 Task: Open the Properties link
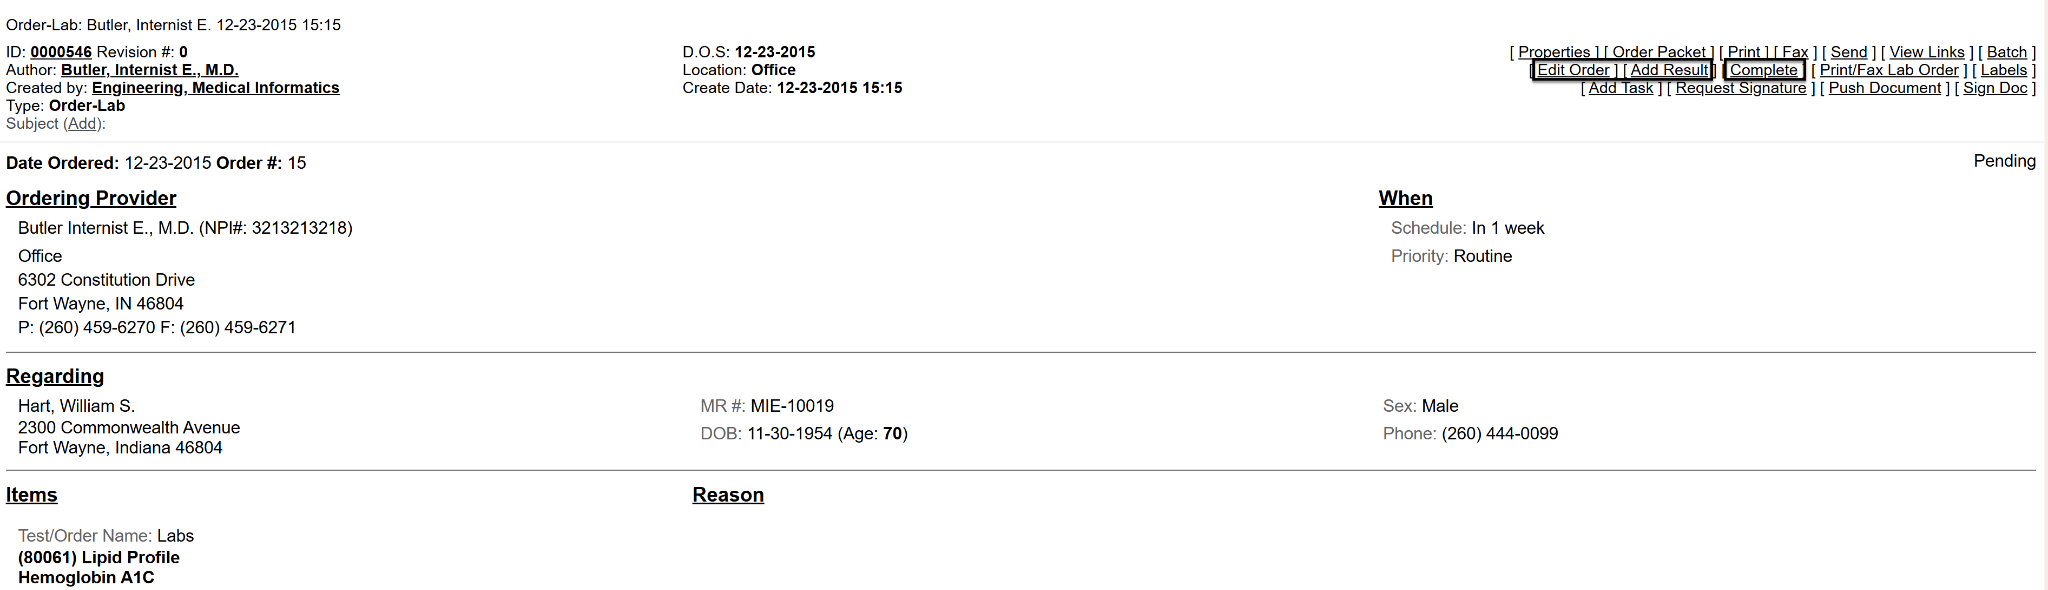coord(1554,52)
